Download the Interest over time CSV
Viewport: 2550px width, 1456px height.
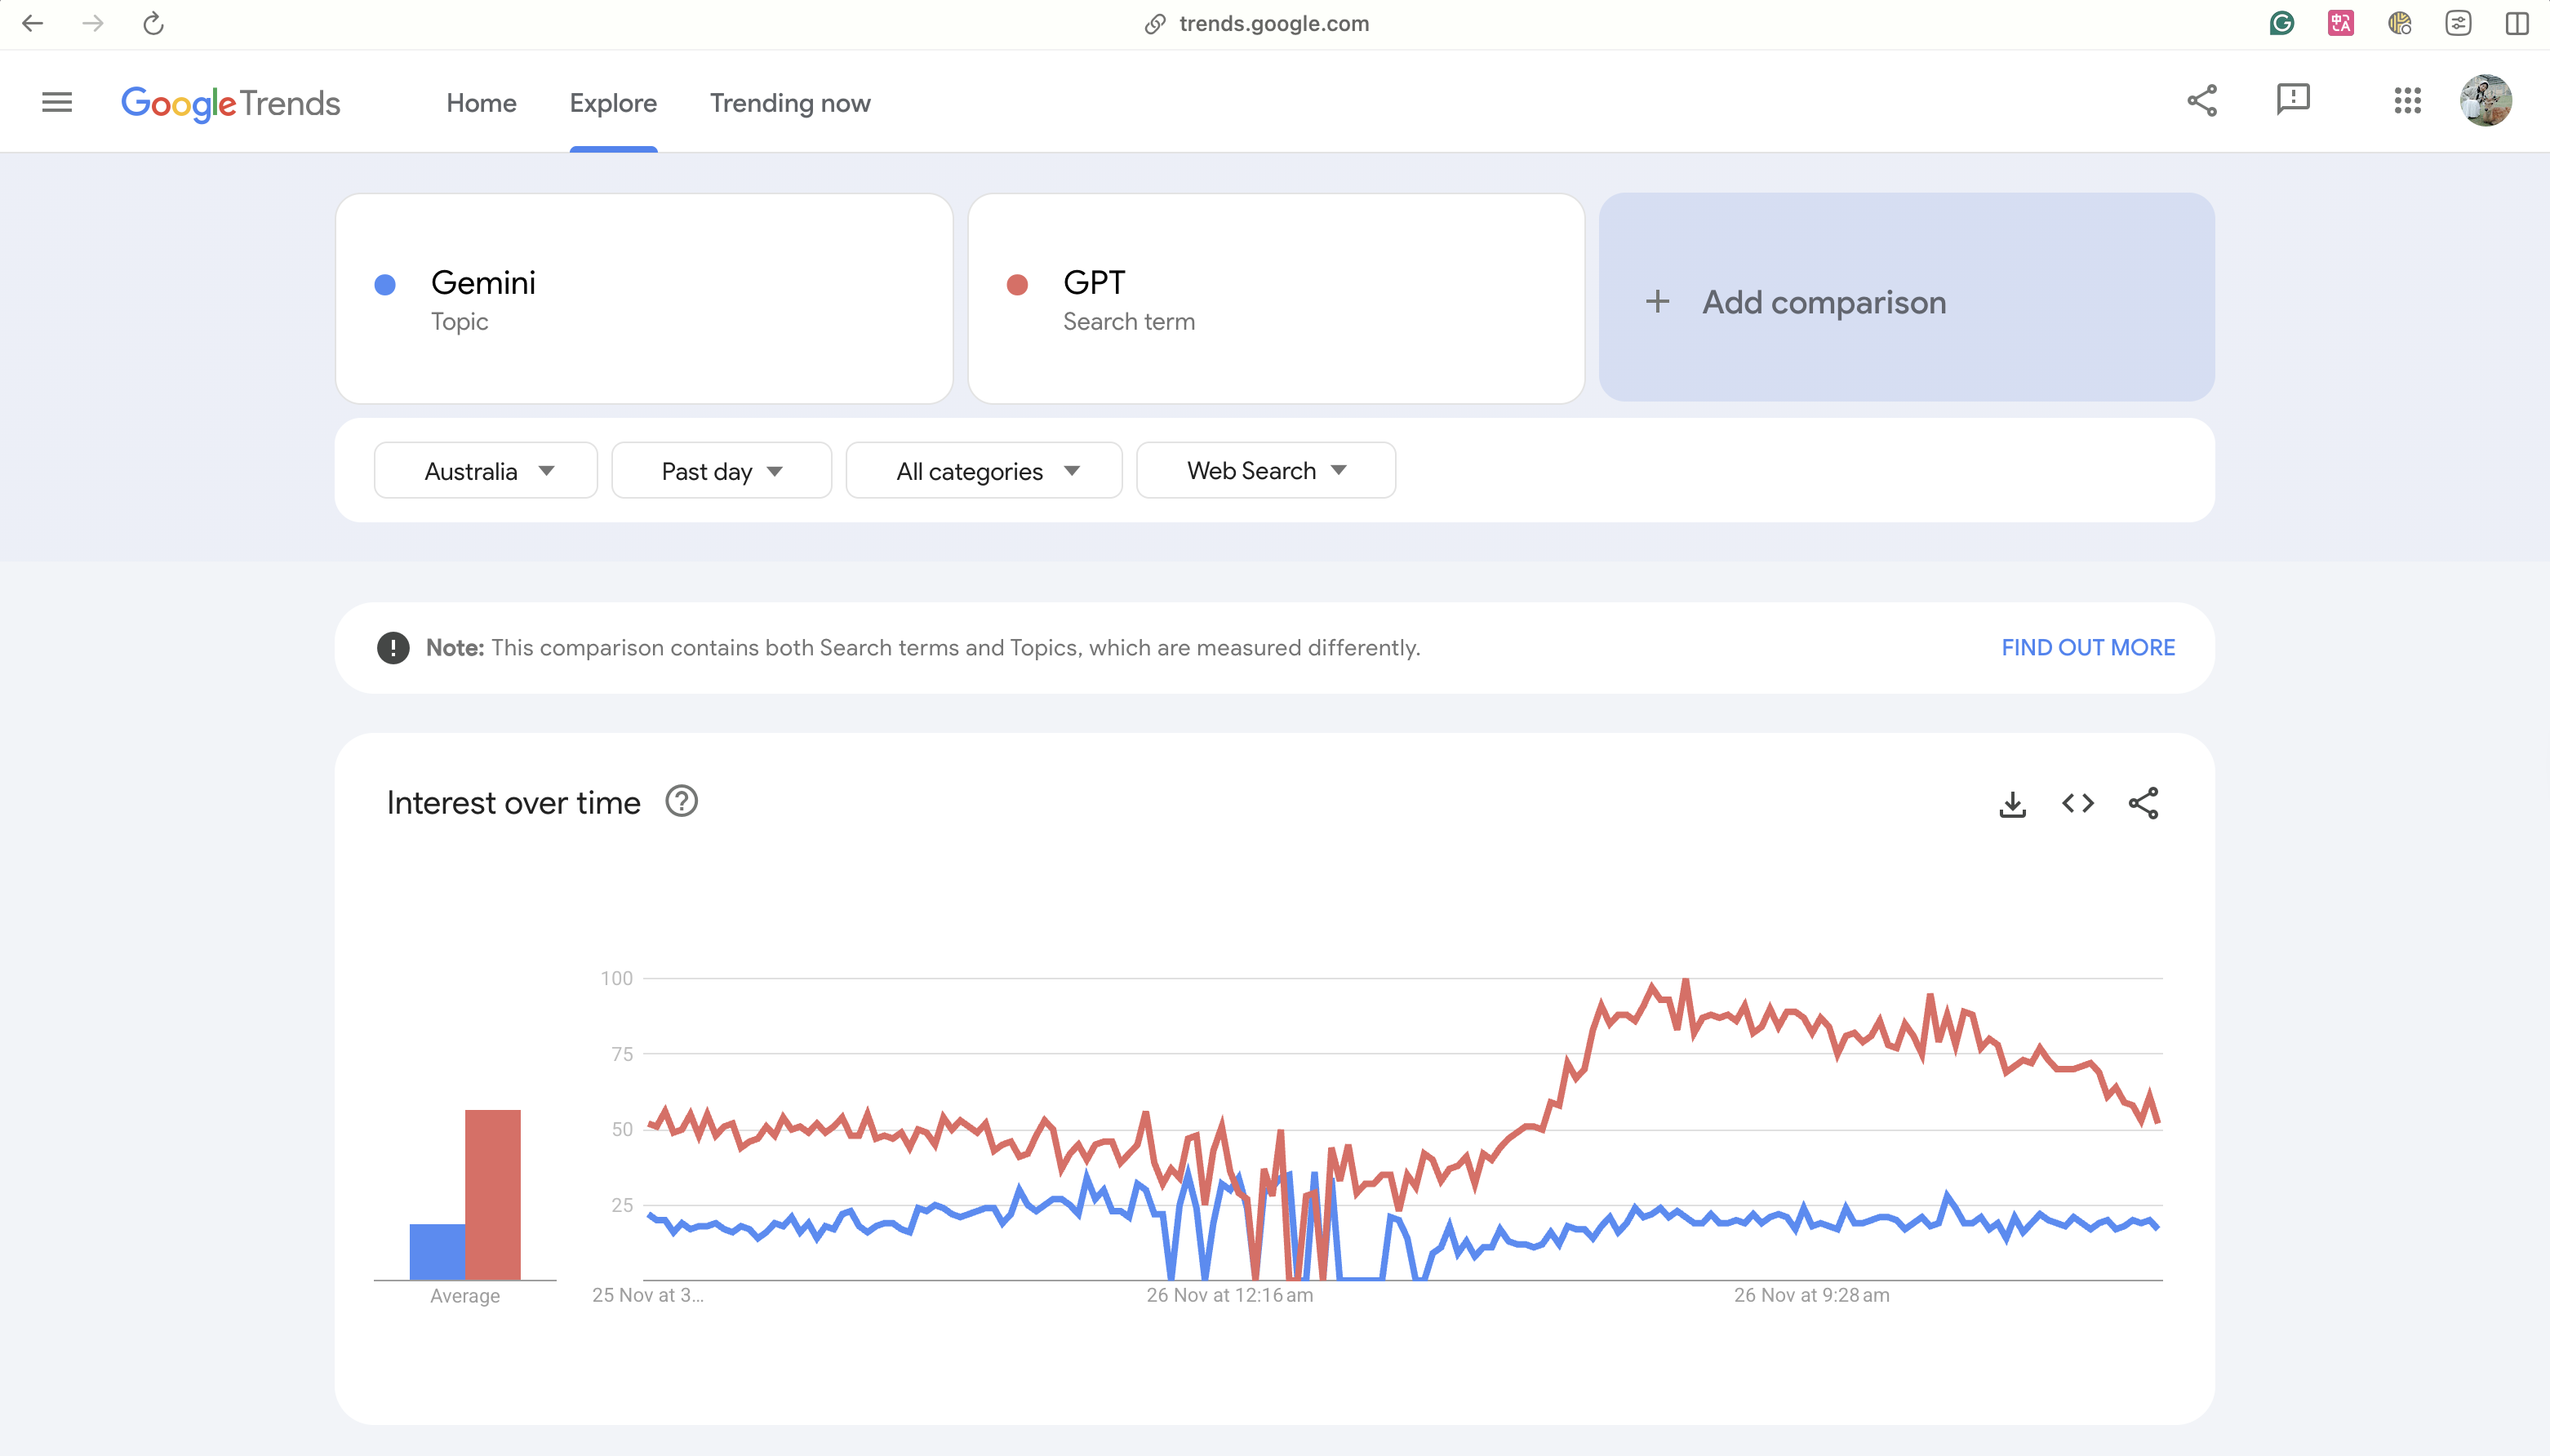(x=2012, y=804)
